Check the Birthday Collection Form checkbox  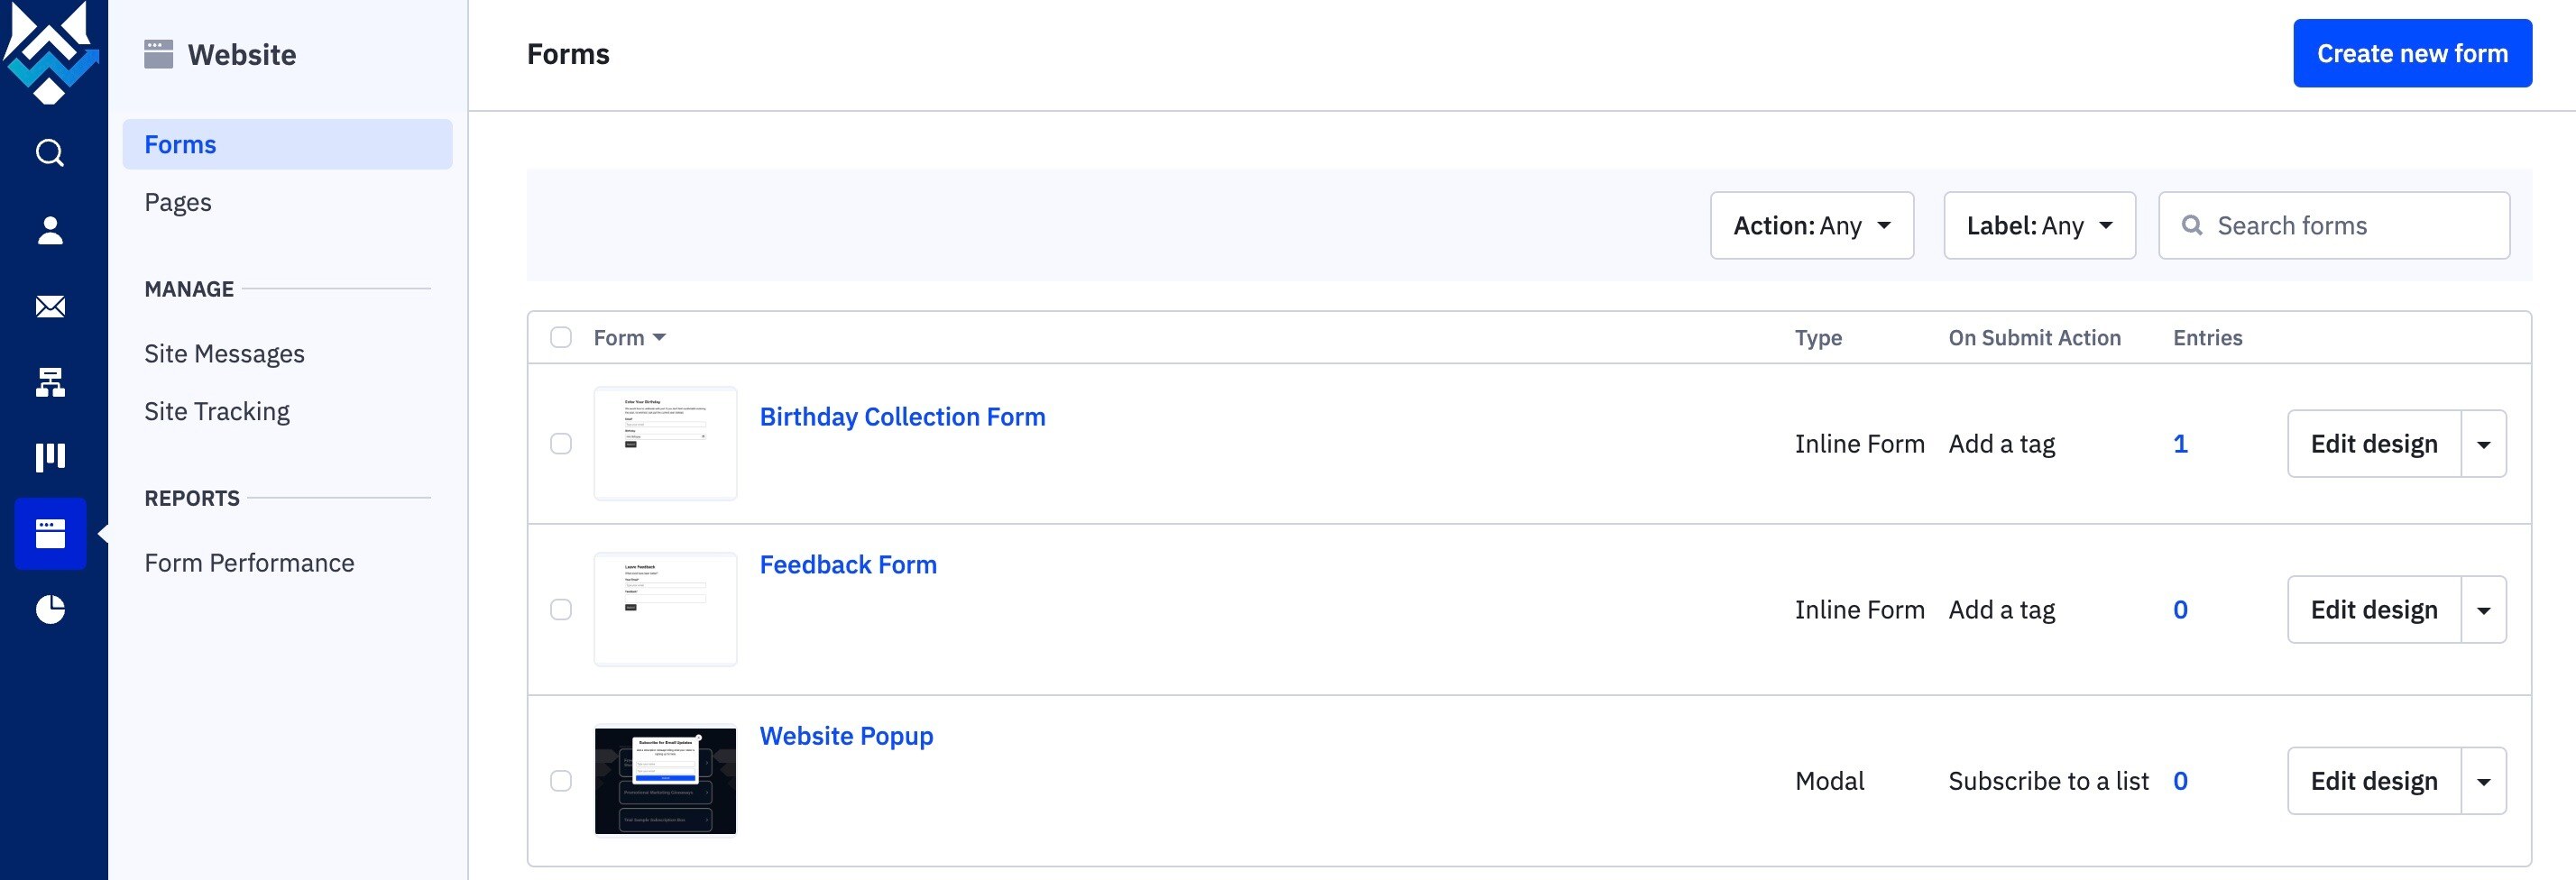point(561,443)
